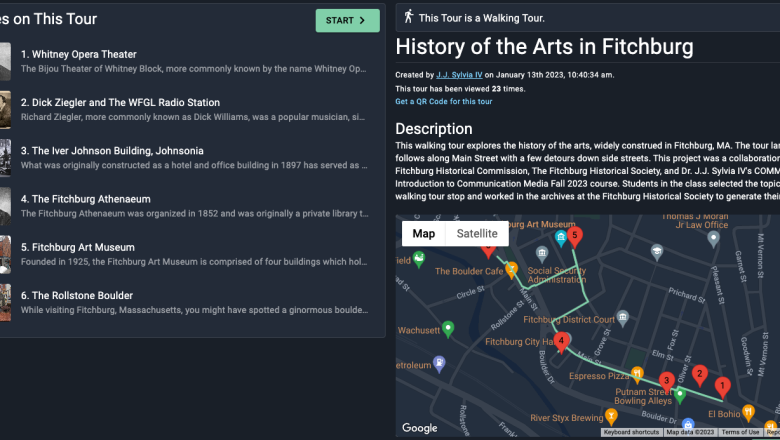Image resolution: width=780 pixels, height=440 pixels.
Task: Click the Wachusett green location pin
Action: pos(448,329)
